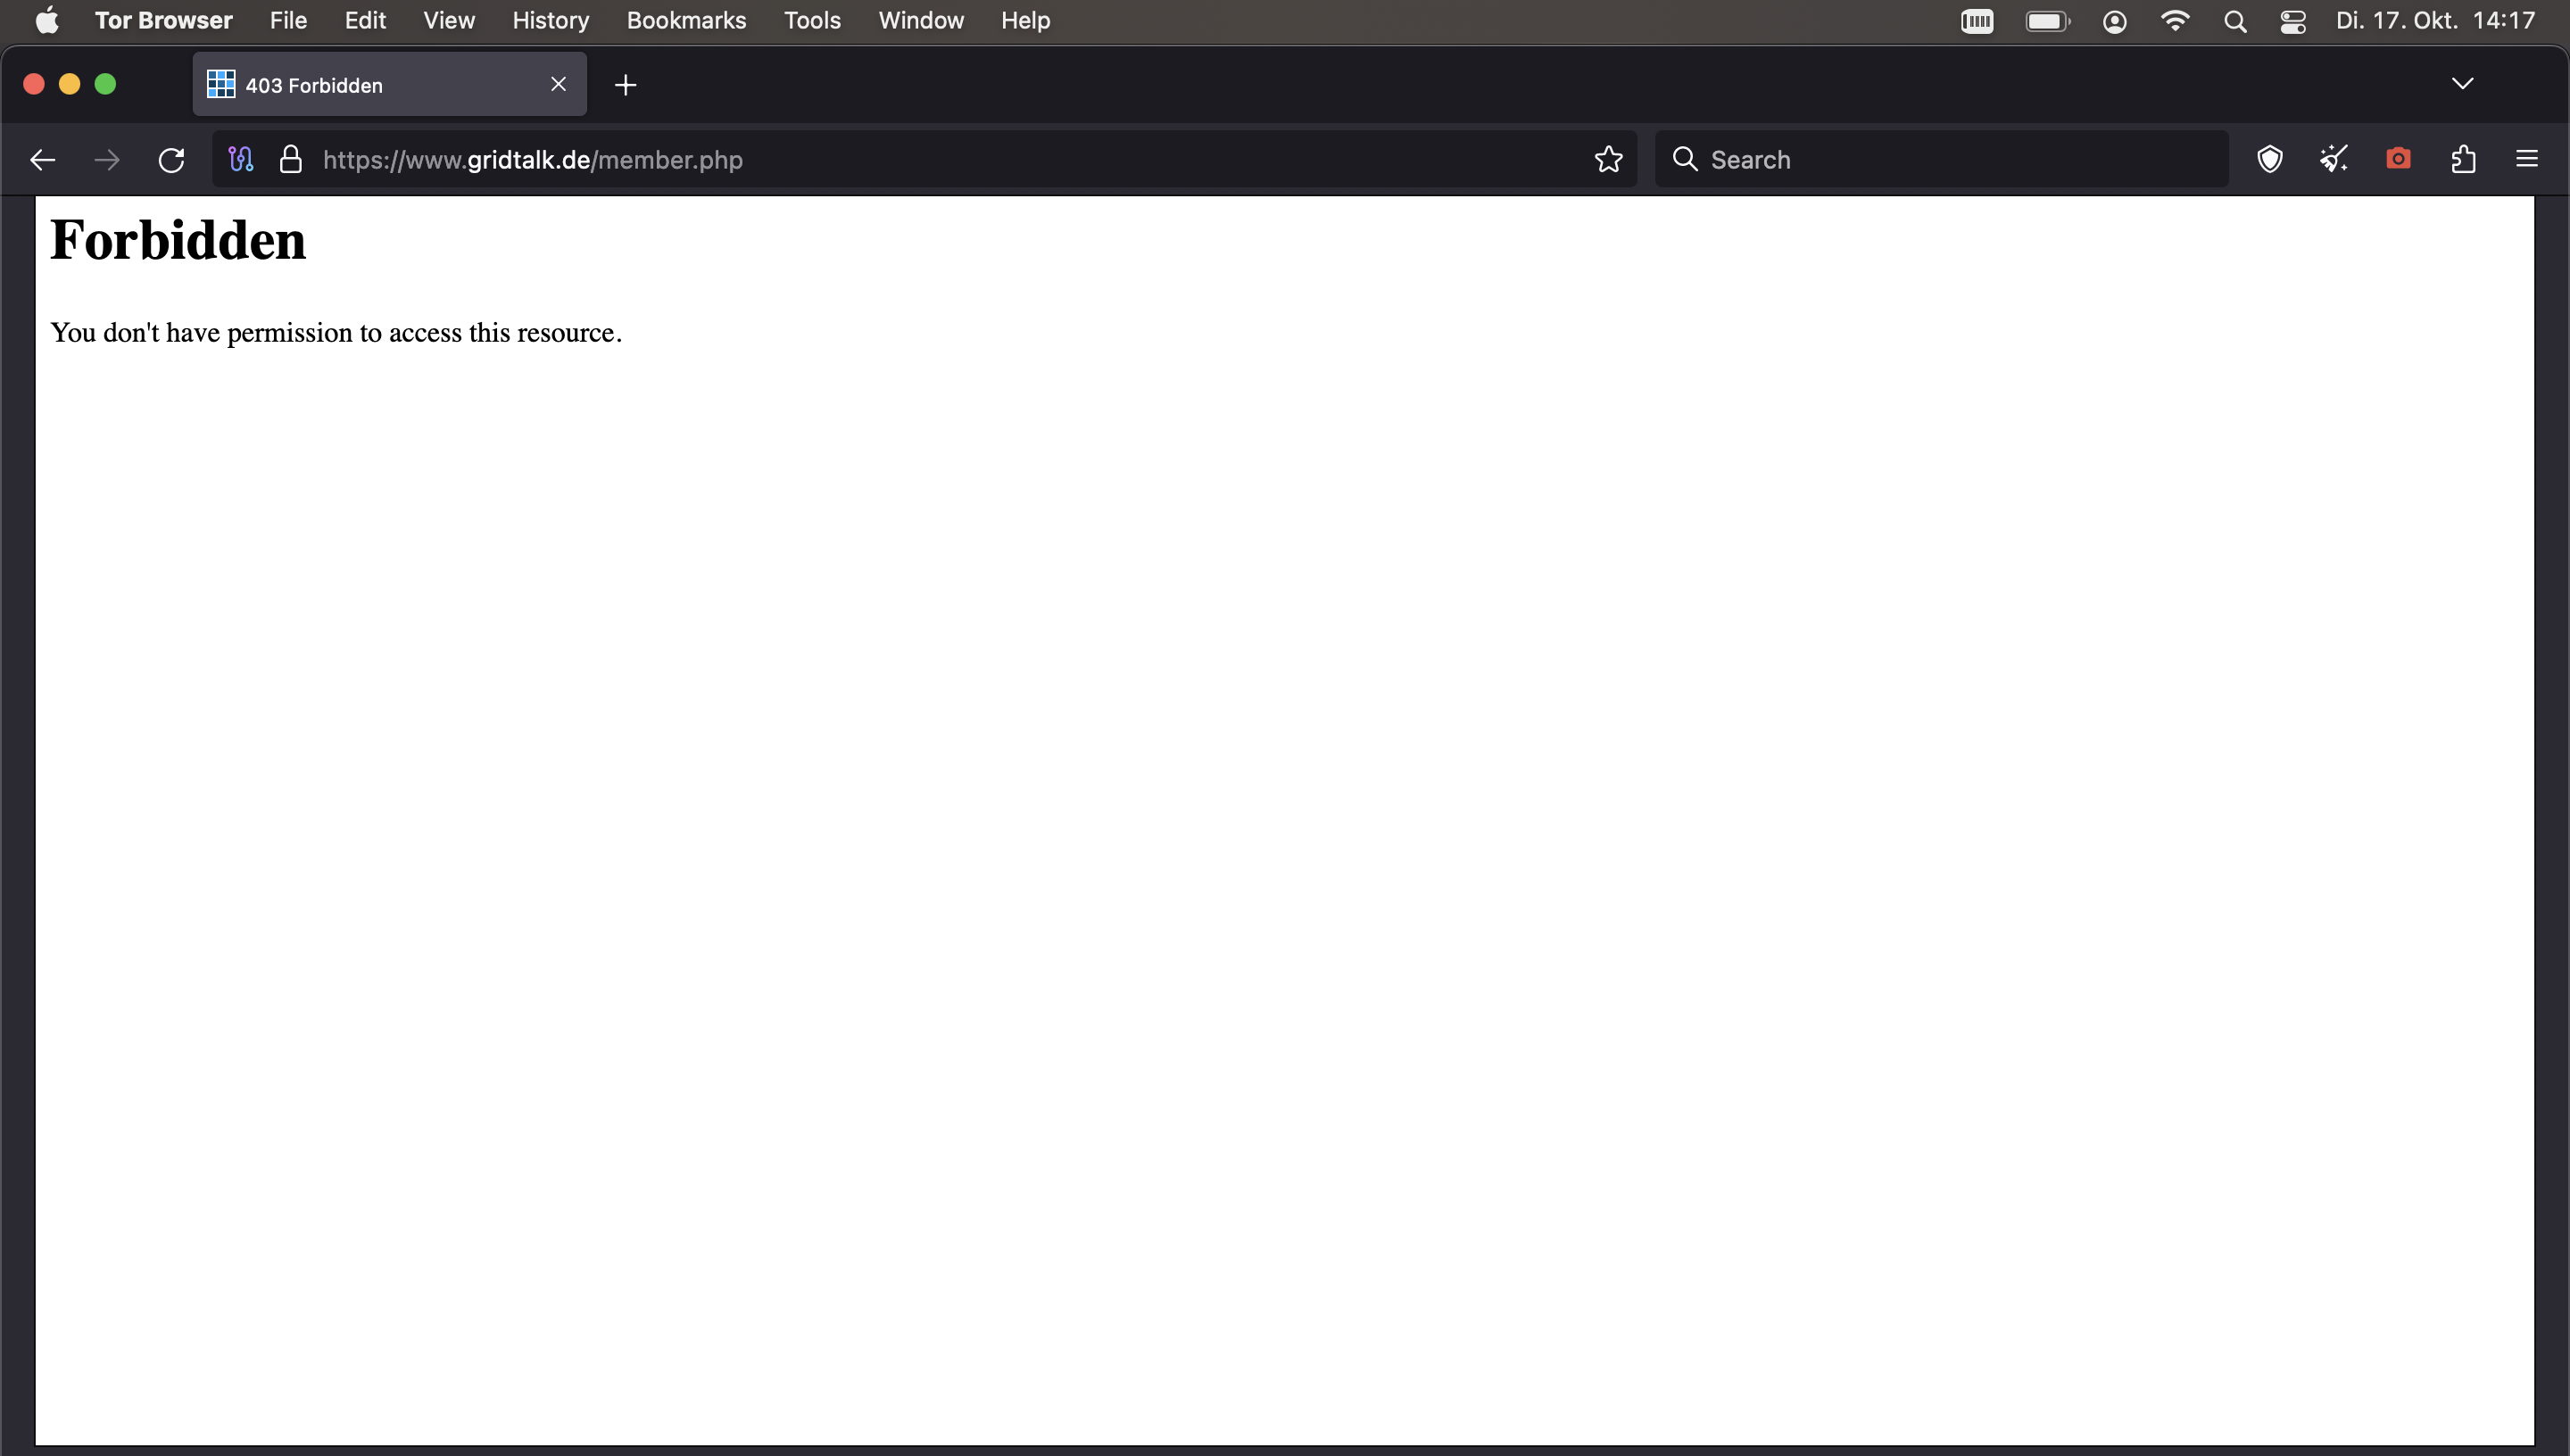This screenshot has width=2570, height=1456.
Task: Bookmark this page with the star icon
Action: click(x=1608, y=159)
